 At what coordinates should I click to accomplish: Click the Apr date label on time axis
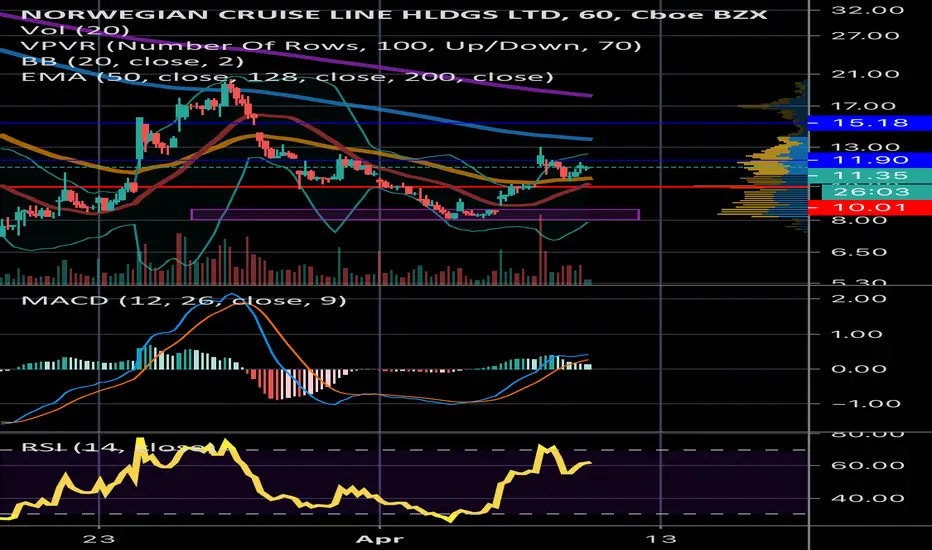point(379,539)
